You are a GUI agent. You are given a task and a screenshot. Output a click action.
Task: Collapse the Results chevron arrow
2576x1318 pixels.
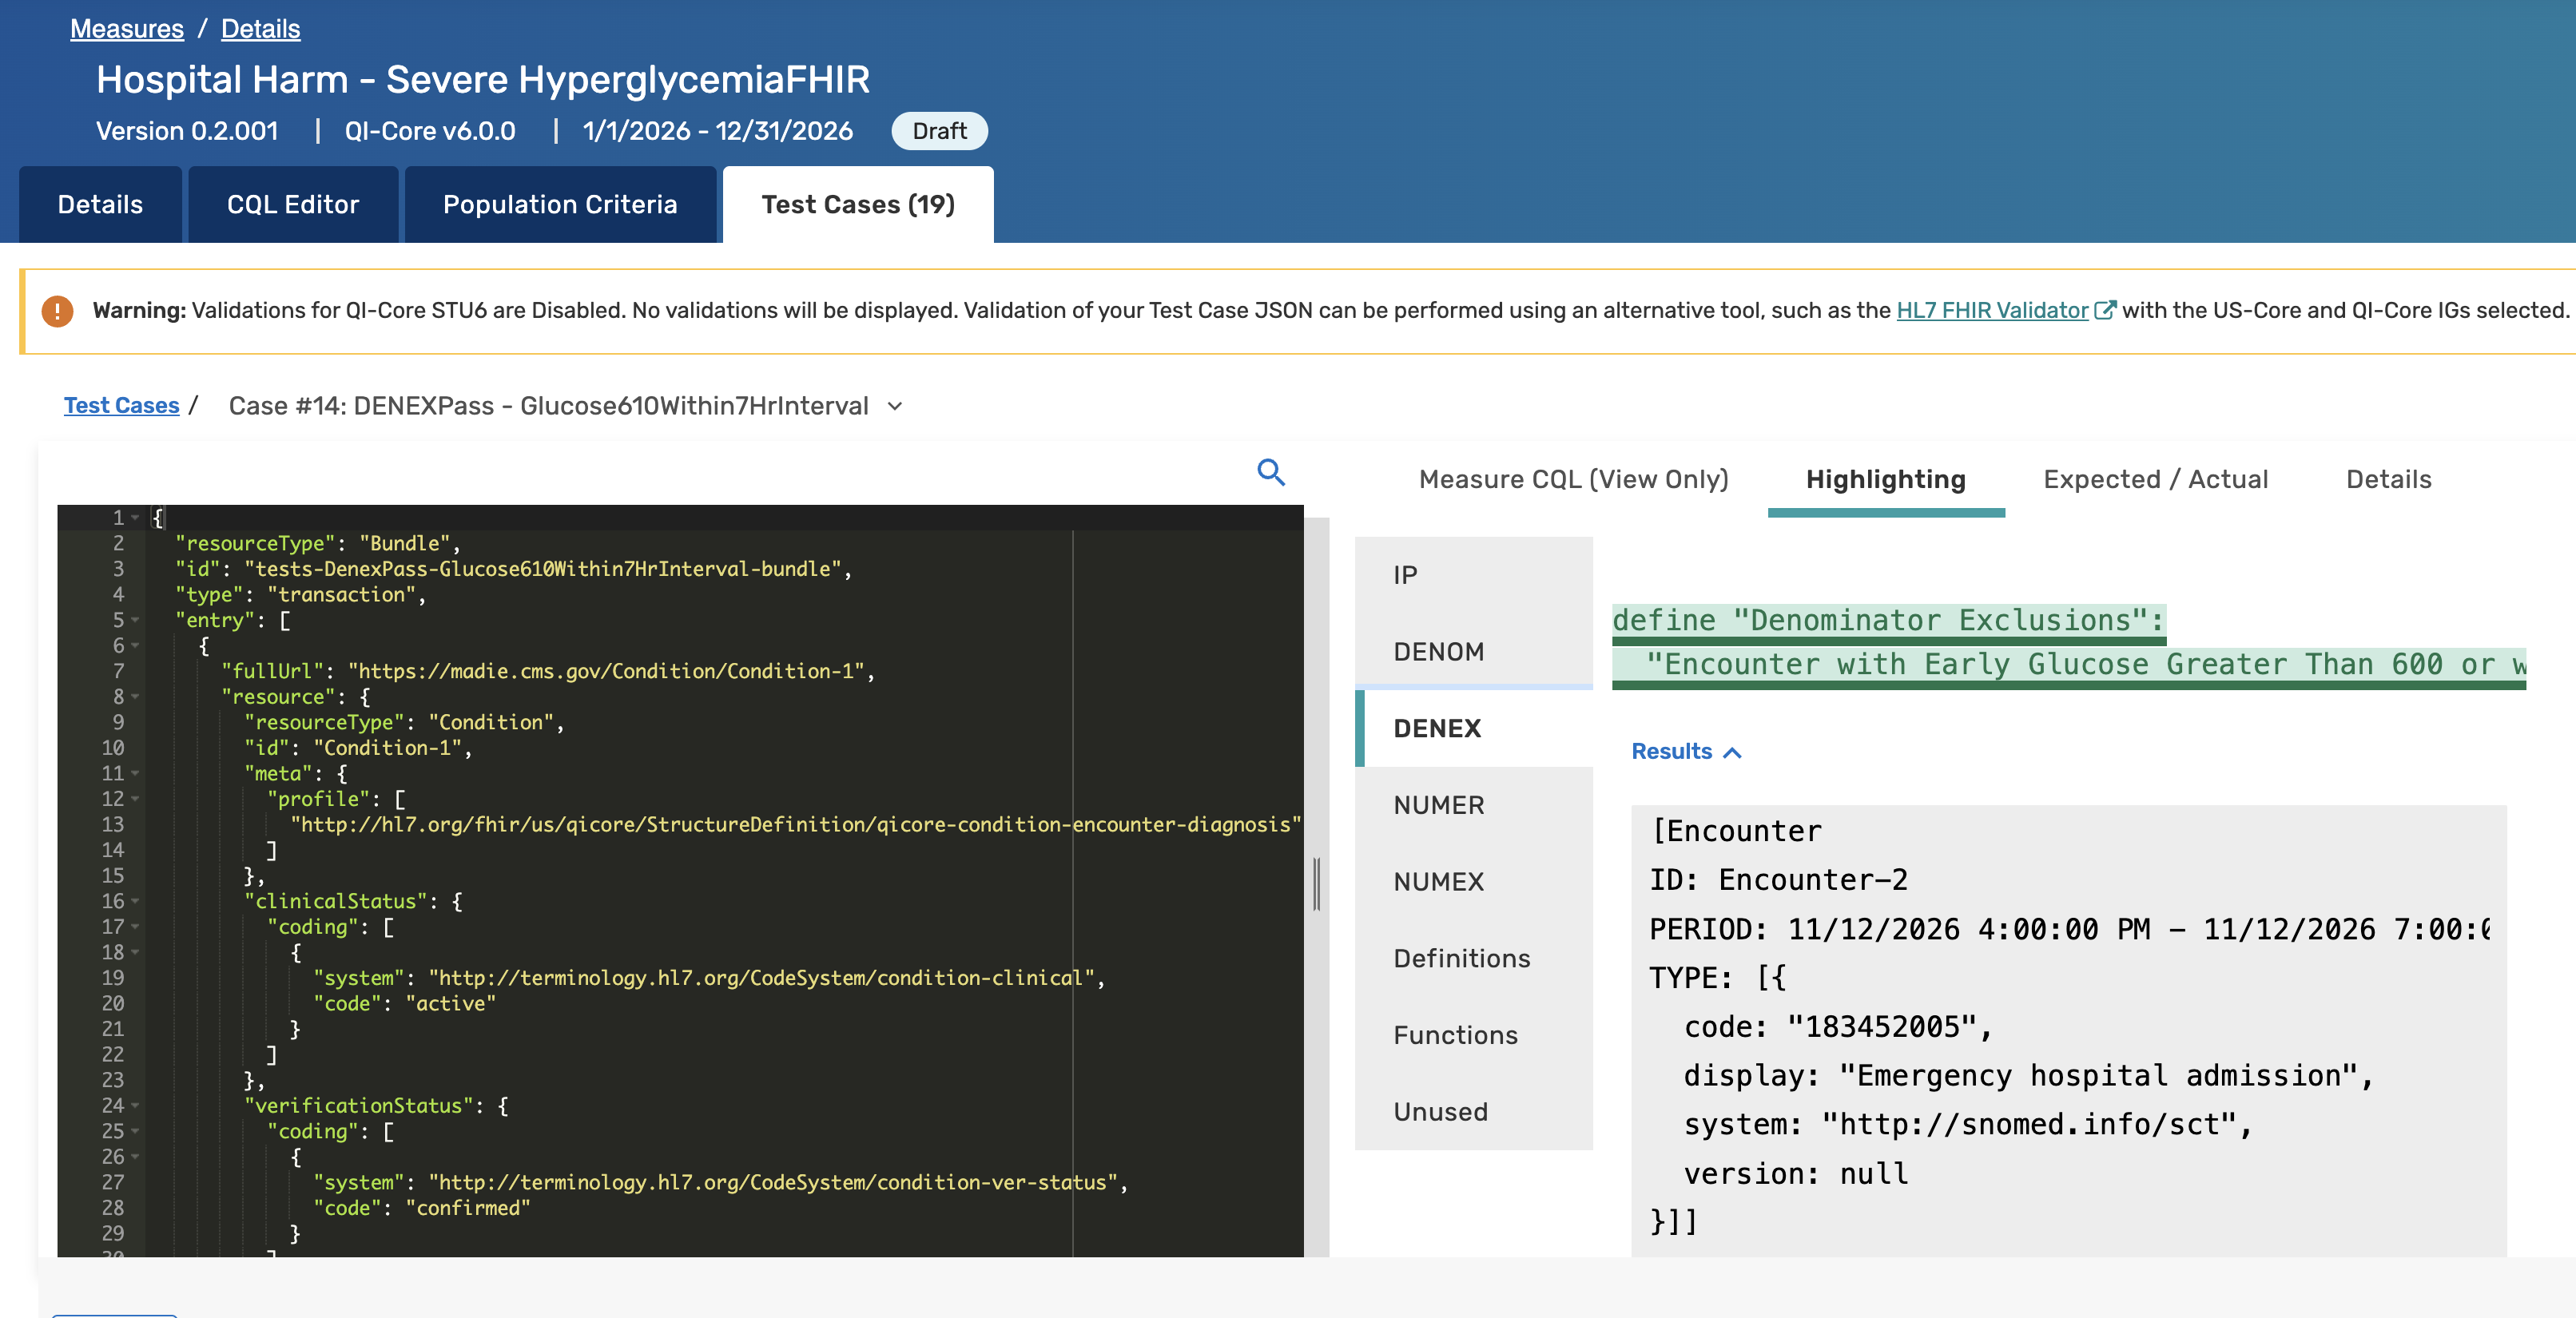1733,752
